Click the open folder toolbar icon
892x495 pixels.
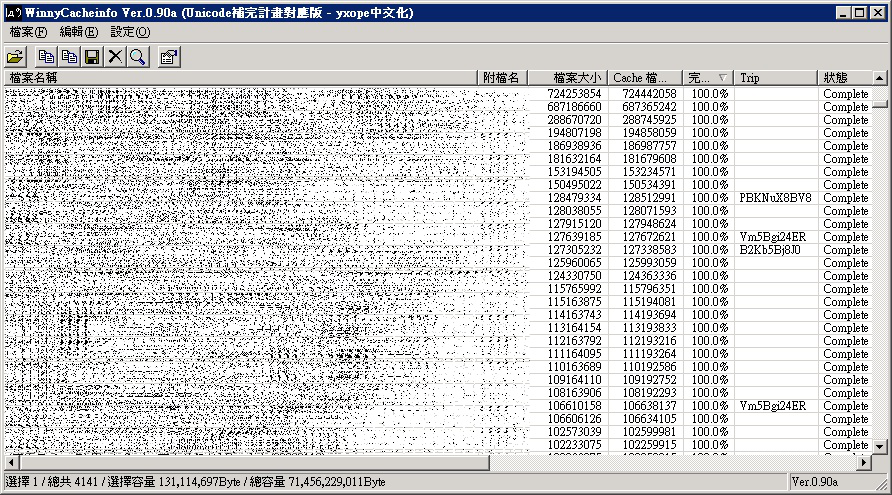click(15, 57)
